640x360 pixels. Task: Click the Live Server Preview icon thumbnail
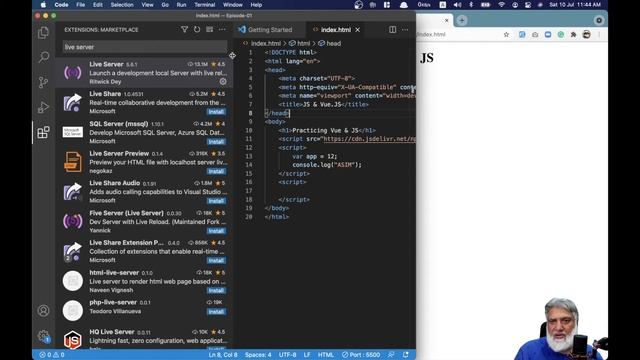(73, 162)
